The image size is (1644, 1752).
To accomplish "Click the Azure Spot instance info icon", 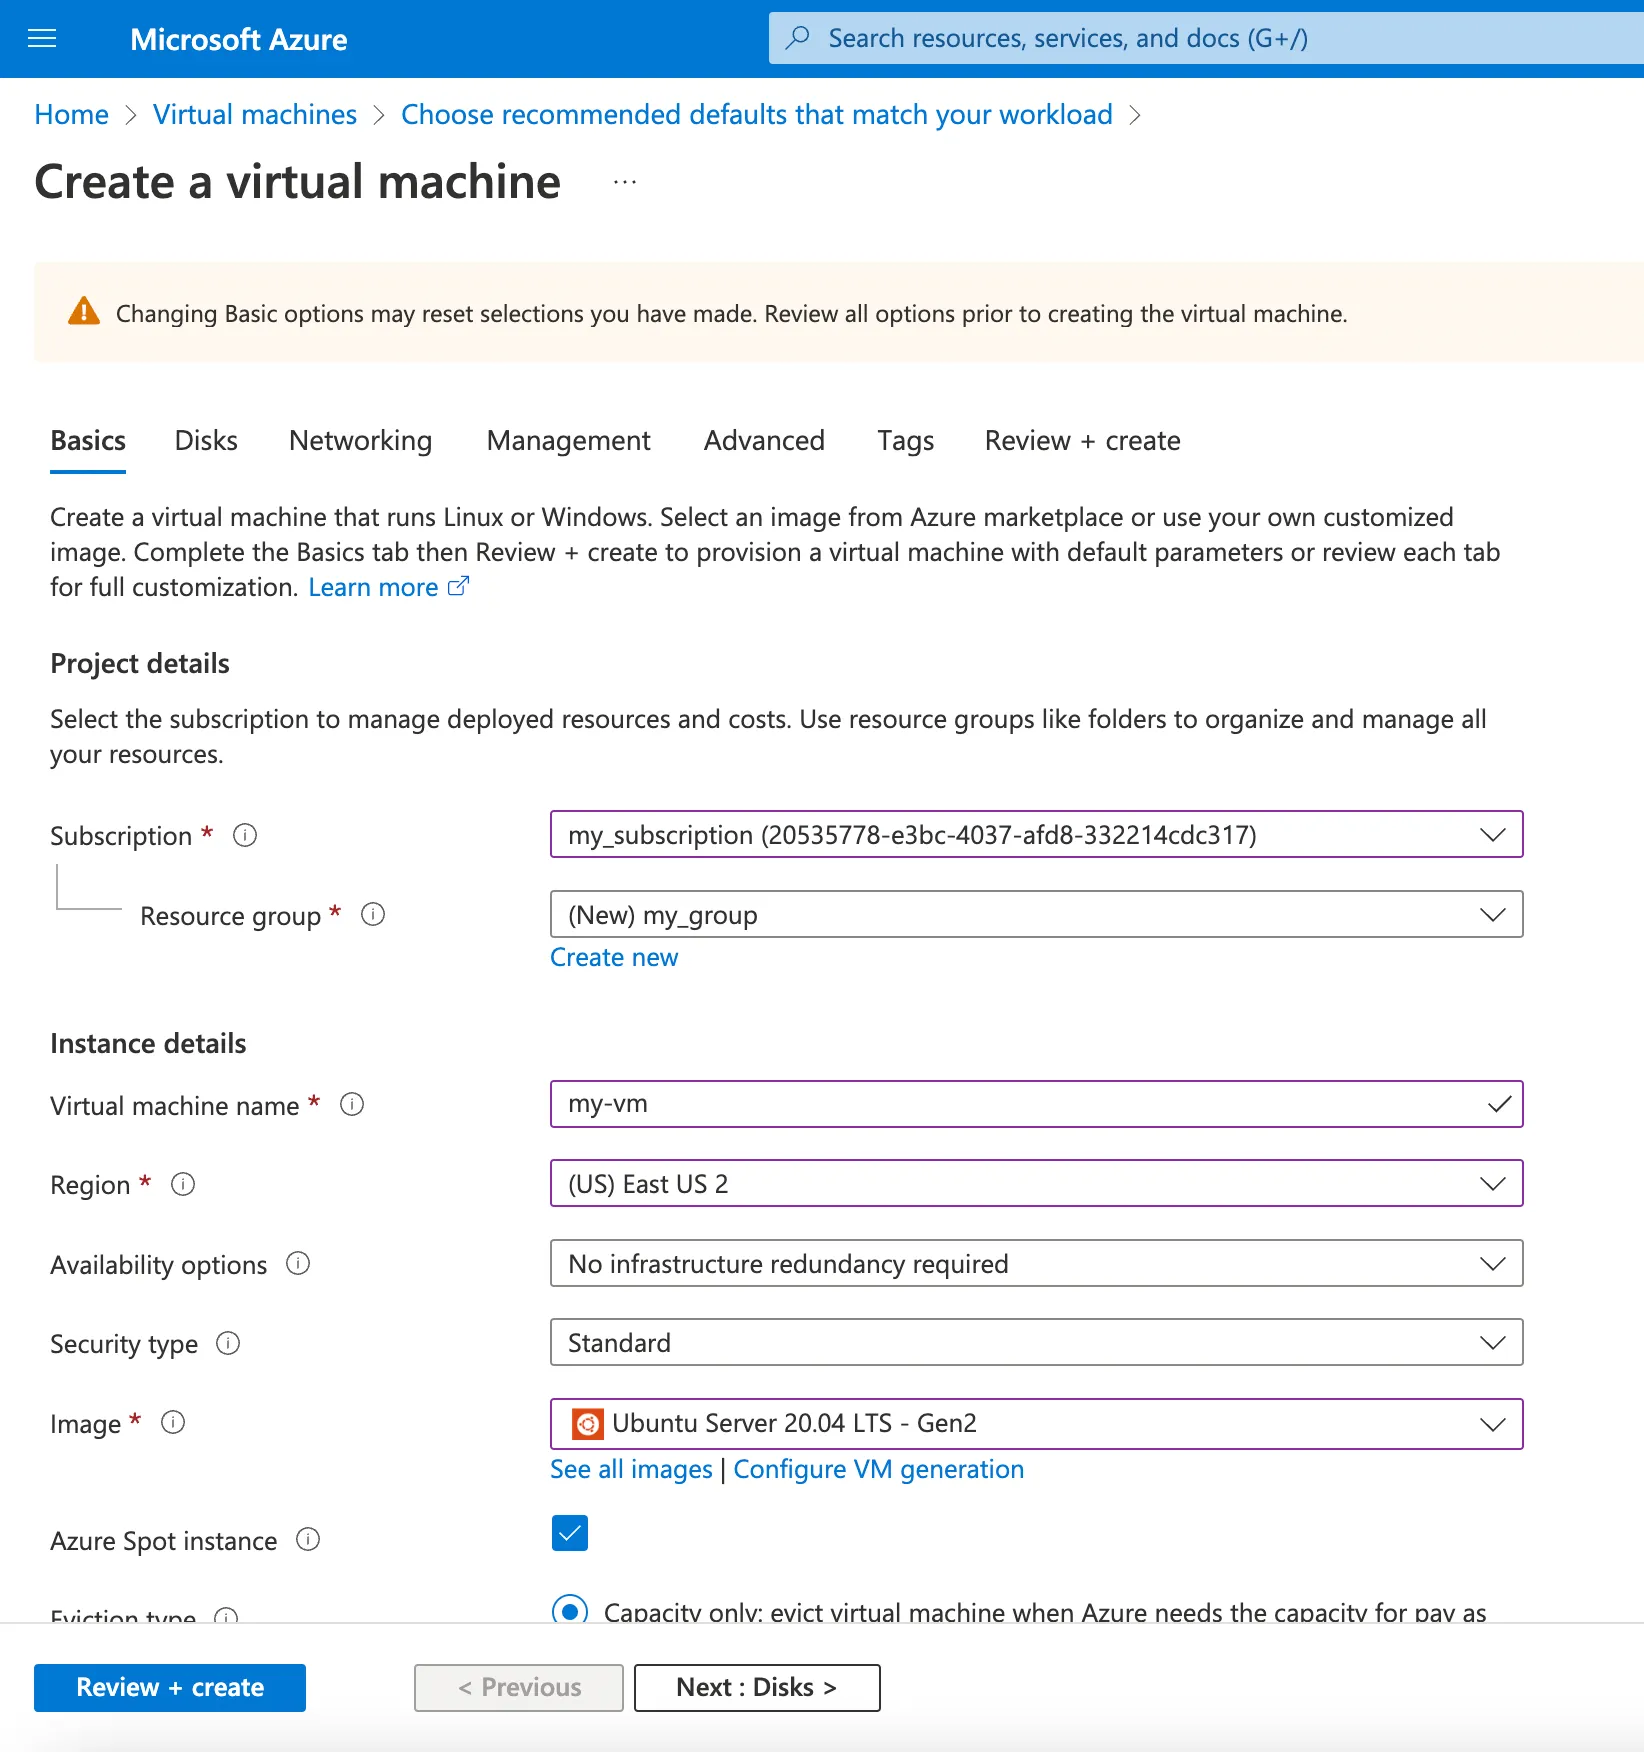I will [x=306, y=1540].
